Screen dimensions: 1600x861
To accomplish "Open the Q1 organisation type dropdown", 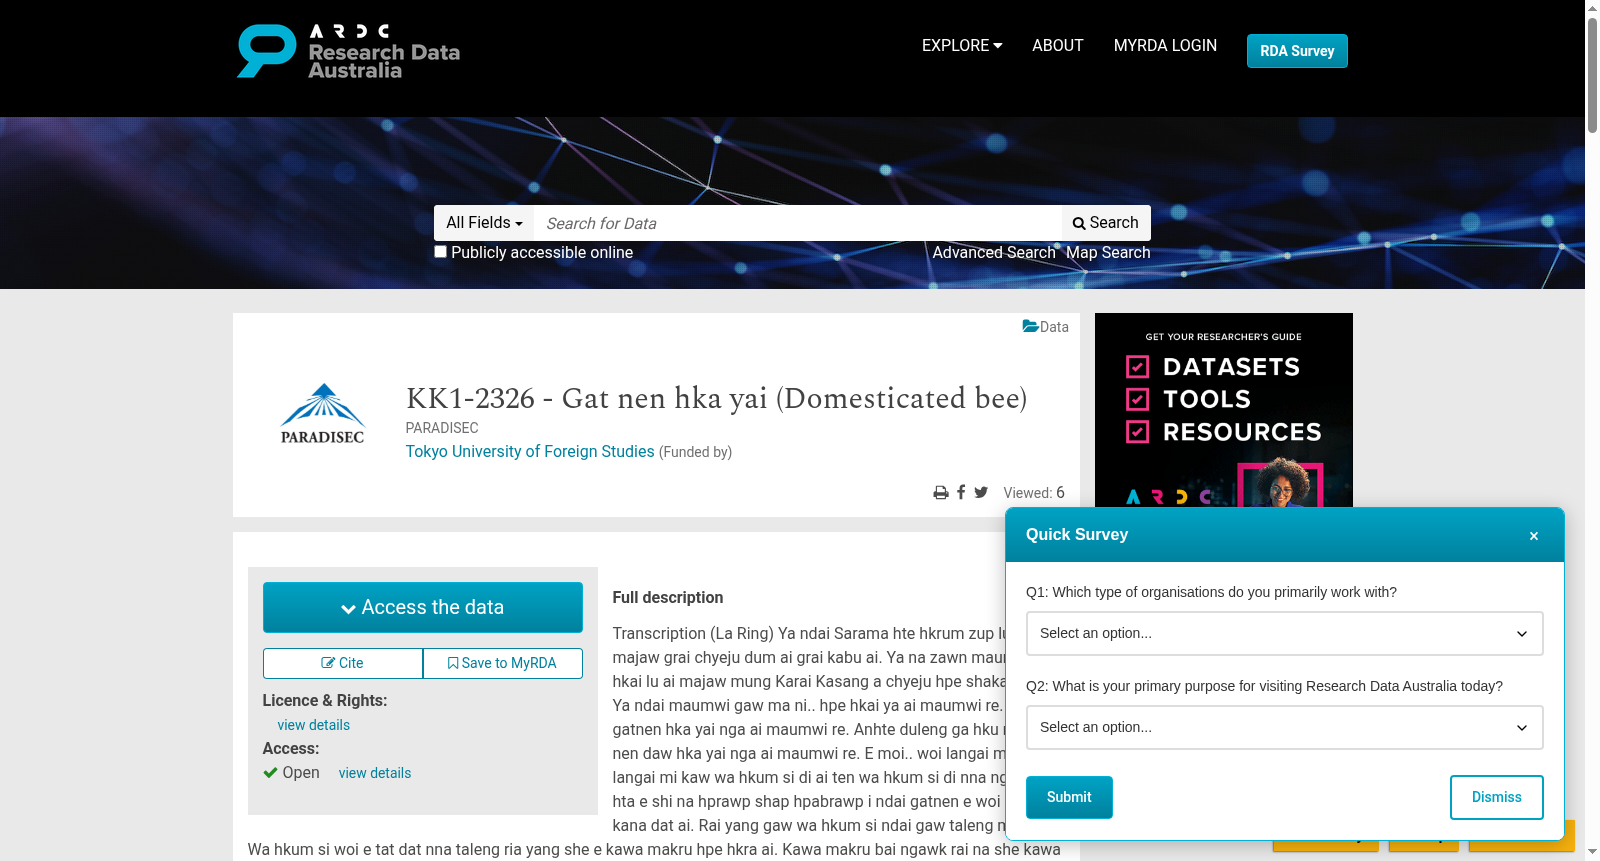I will pyautogui.click(x=1284, y=633).
